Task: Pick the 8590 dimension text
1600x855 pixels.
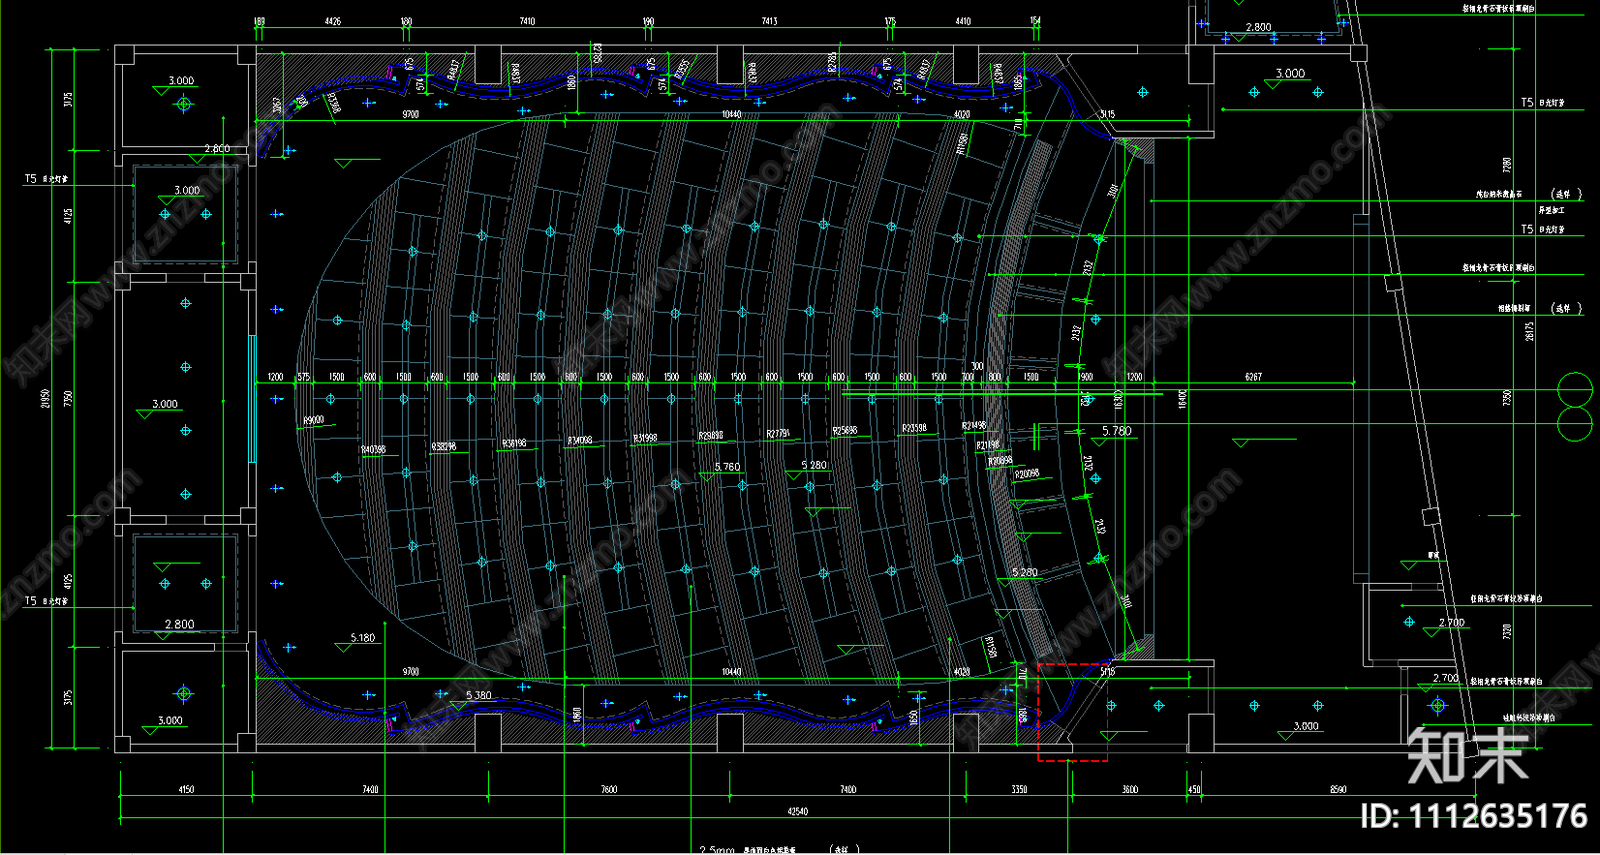Action: coord(1338,789)
